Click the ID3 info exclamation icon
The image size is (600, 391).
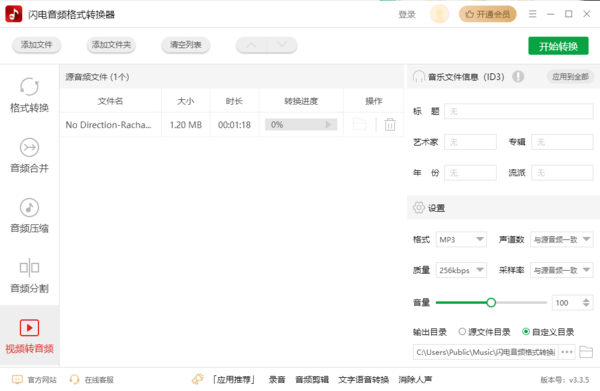(518, 77)
